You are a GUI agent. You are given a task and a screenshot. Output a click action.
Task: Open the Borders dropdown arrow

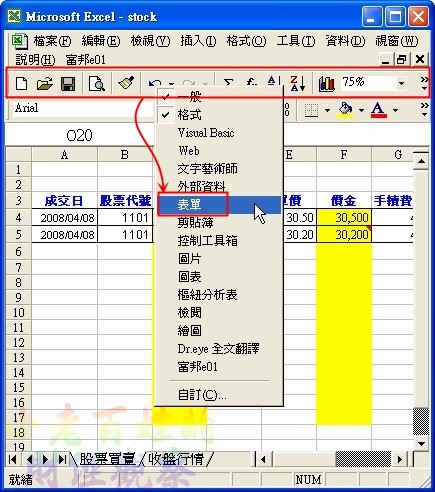pos(327,110)
